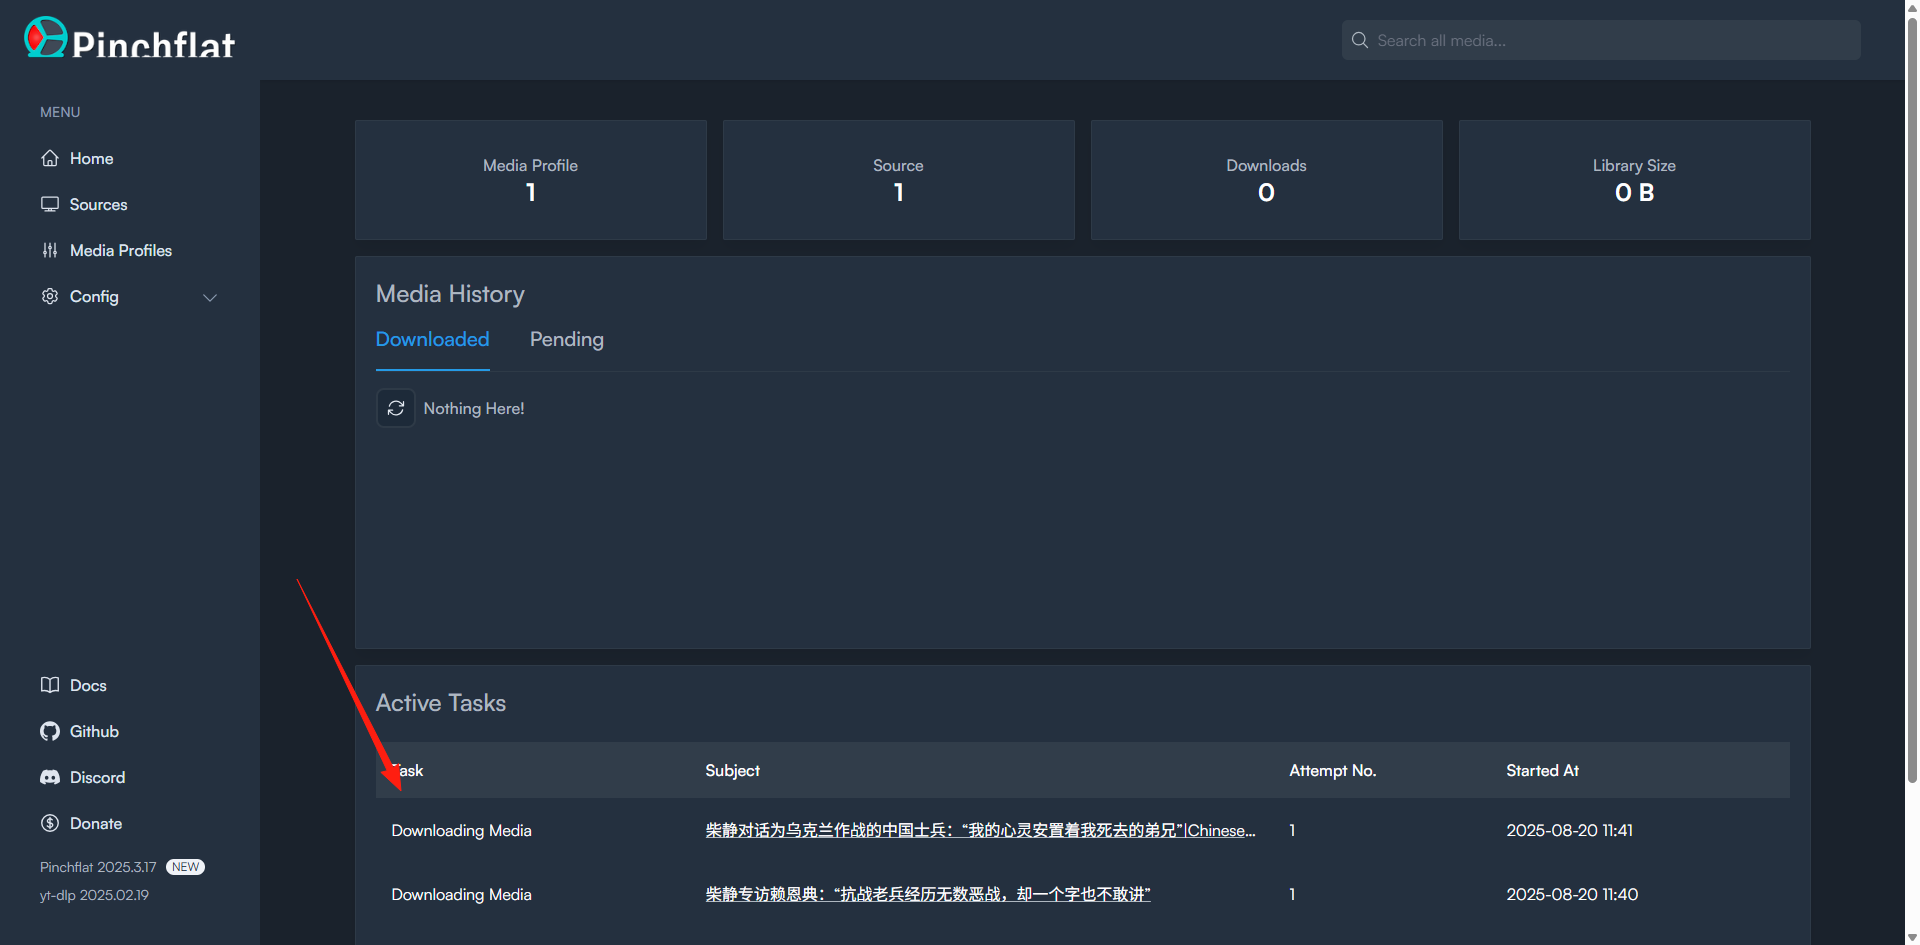Viewport: 1920px width, 945px height.
Task: Click the Discord icon in the sidebar
Action: [x=50, y=777]
